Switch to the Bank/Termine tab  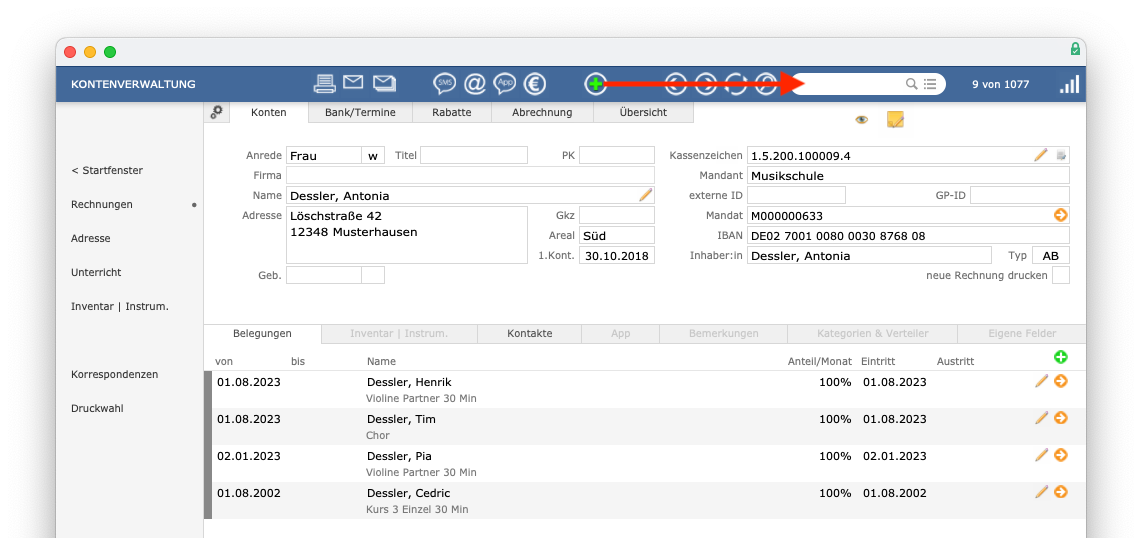tap(360, 112)
